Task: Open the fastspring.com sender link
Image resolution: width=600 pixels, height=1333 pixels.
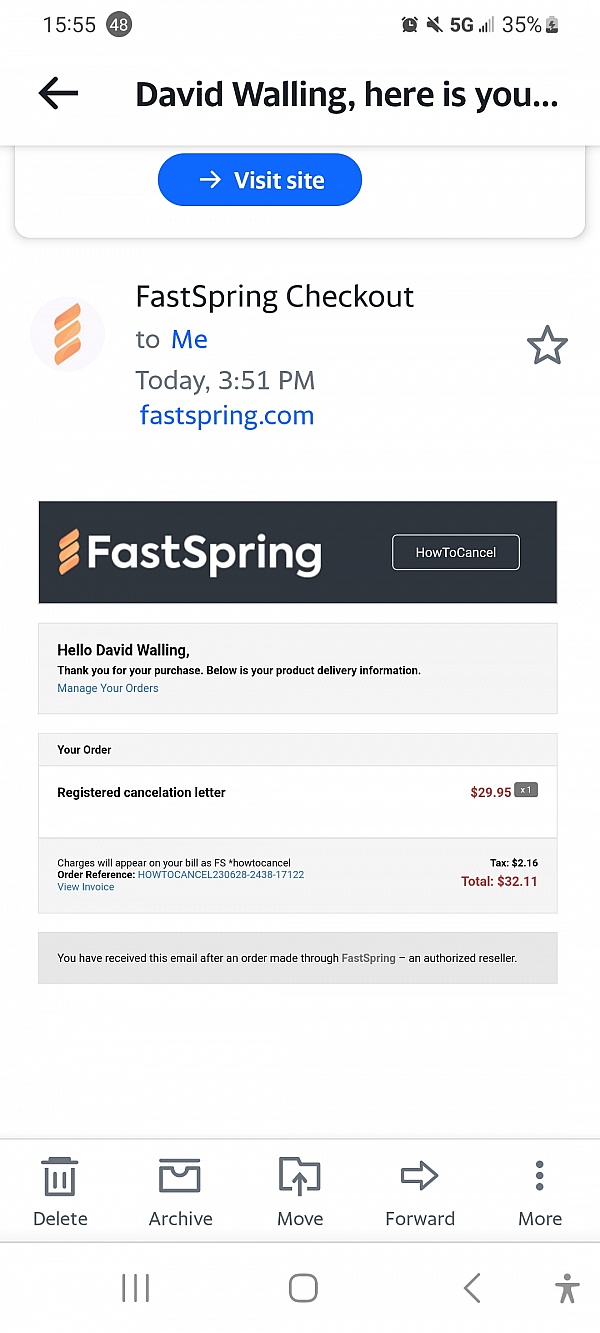Action: tap(227, 415)
